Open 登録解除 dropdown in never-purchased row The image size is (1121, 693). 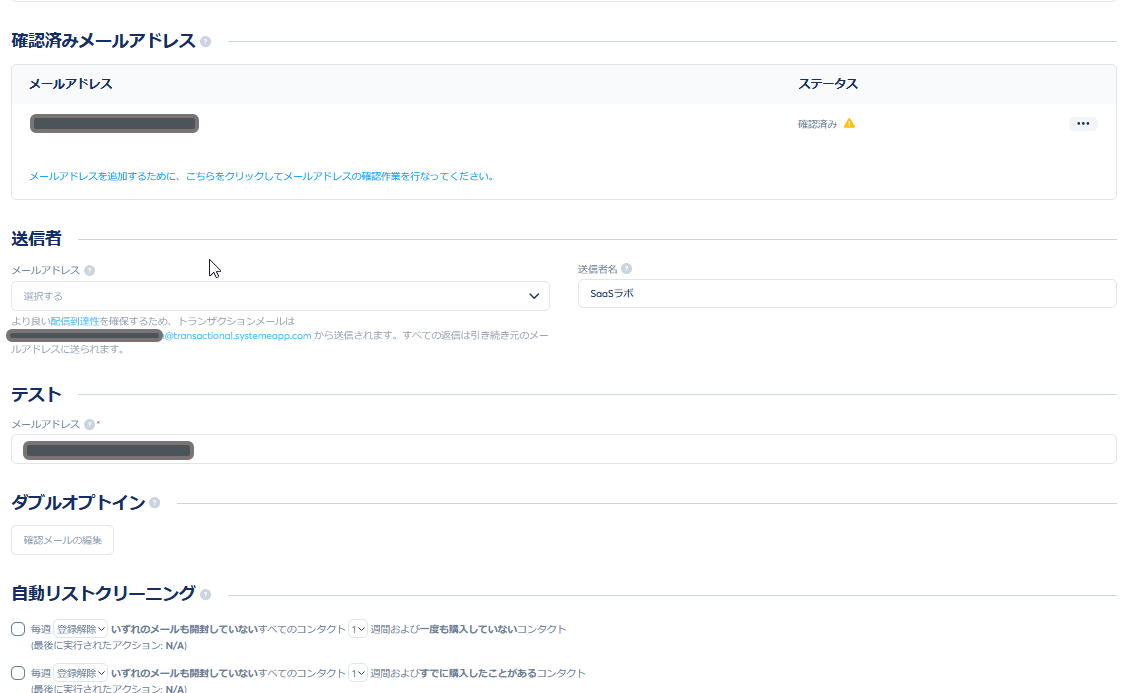pyautogui.click(x=81, y=629)
